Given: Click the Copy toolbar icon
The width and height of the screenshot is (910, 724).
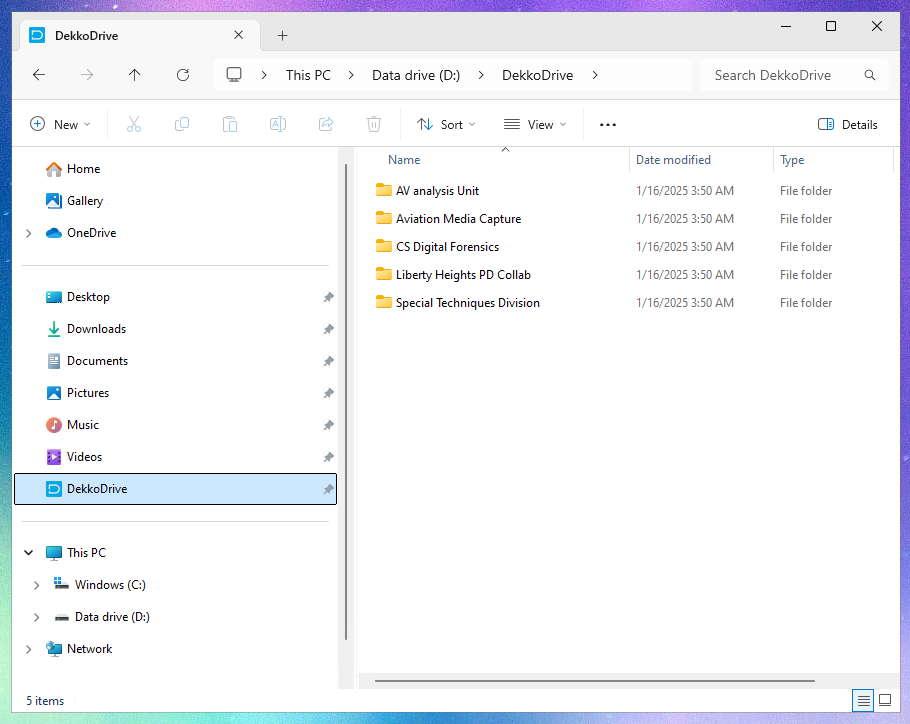Looking at the screenshot, I should click(x=182, y=124).
